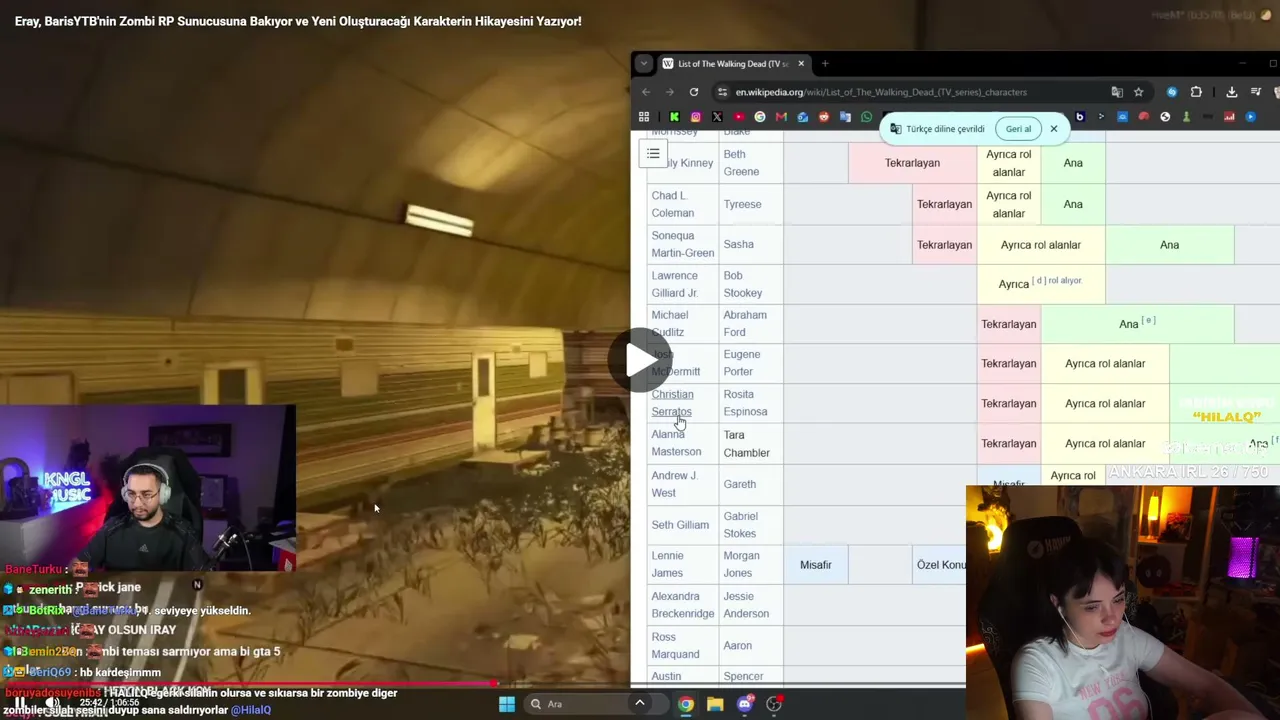This screenshot has width=1280, height=720.
Task: Open the Eugene Porter character link
Action: point(741,363)
